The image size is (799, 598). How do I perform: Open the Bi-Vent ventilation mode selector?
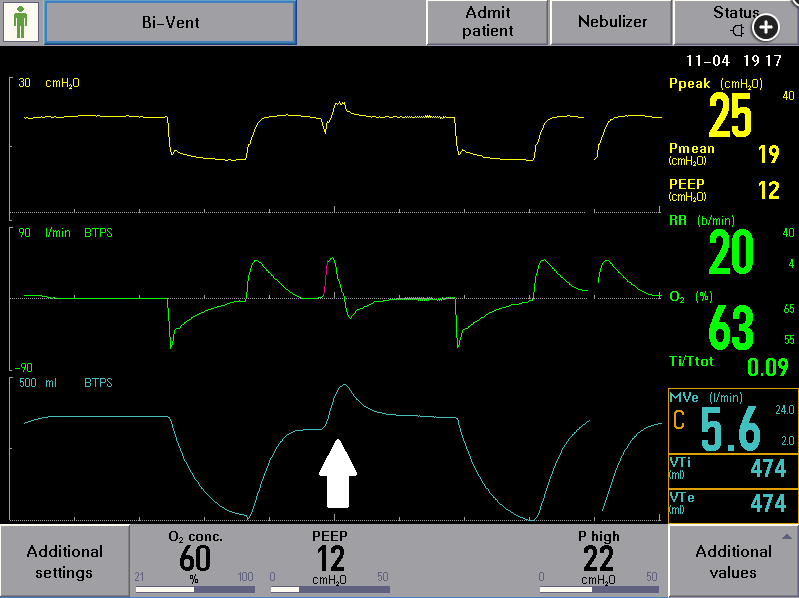tap(170, 22)
